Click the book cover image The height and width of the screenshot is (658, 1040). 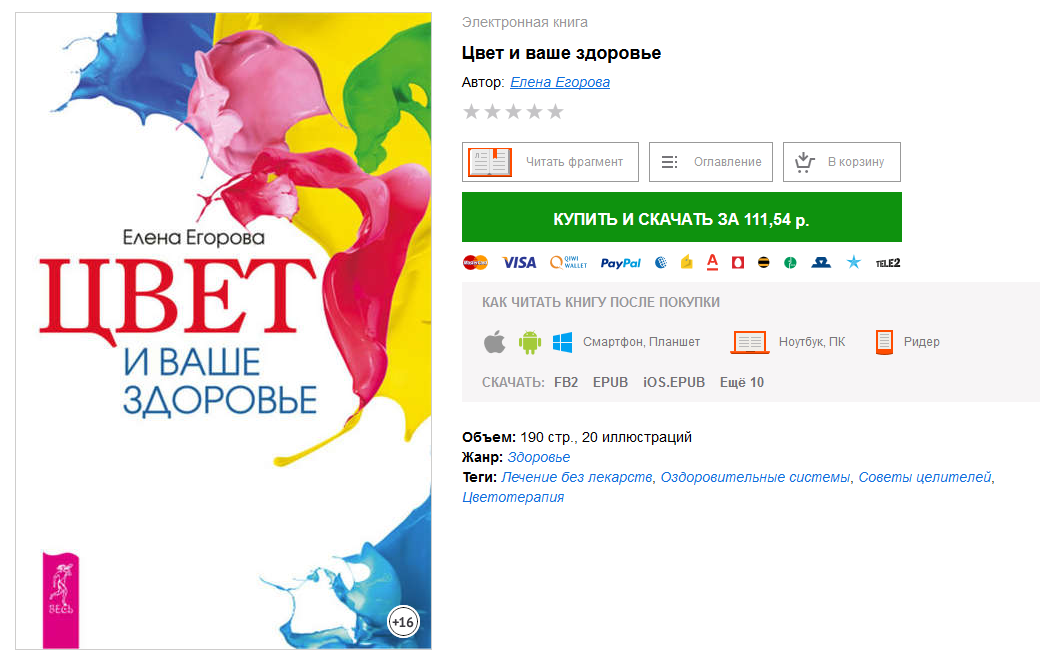pos(224,330)
